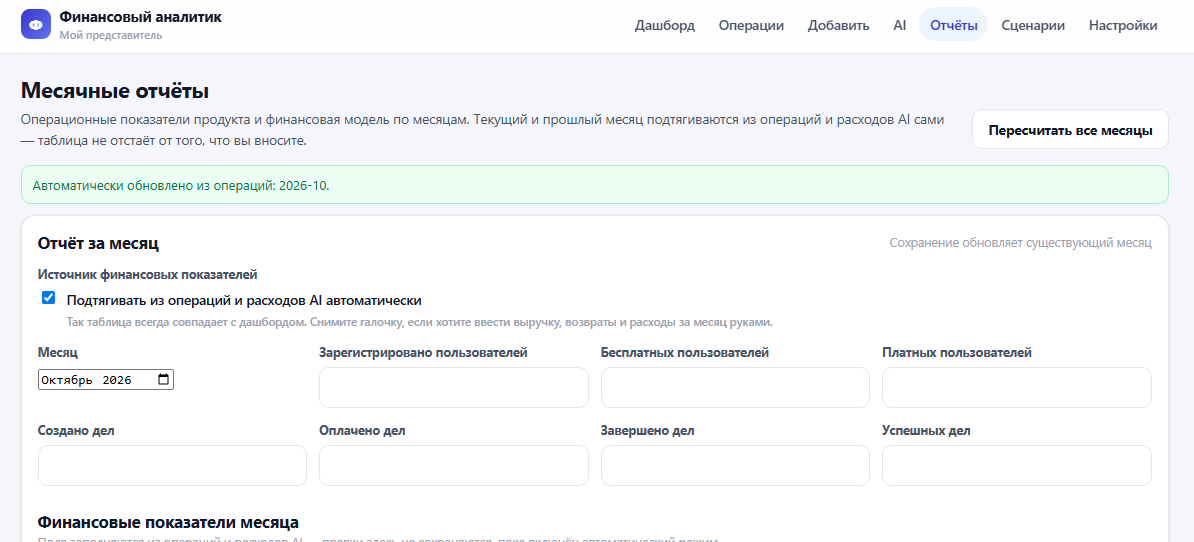1194x542 pixels.
Task: Focus the Бесплатных пользователей input
Action: 735,387
